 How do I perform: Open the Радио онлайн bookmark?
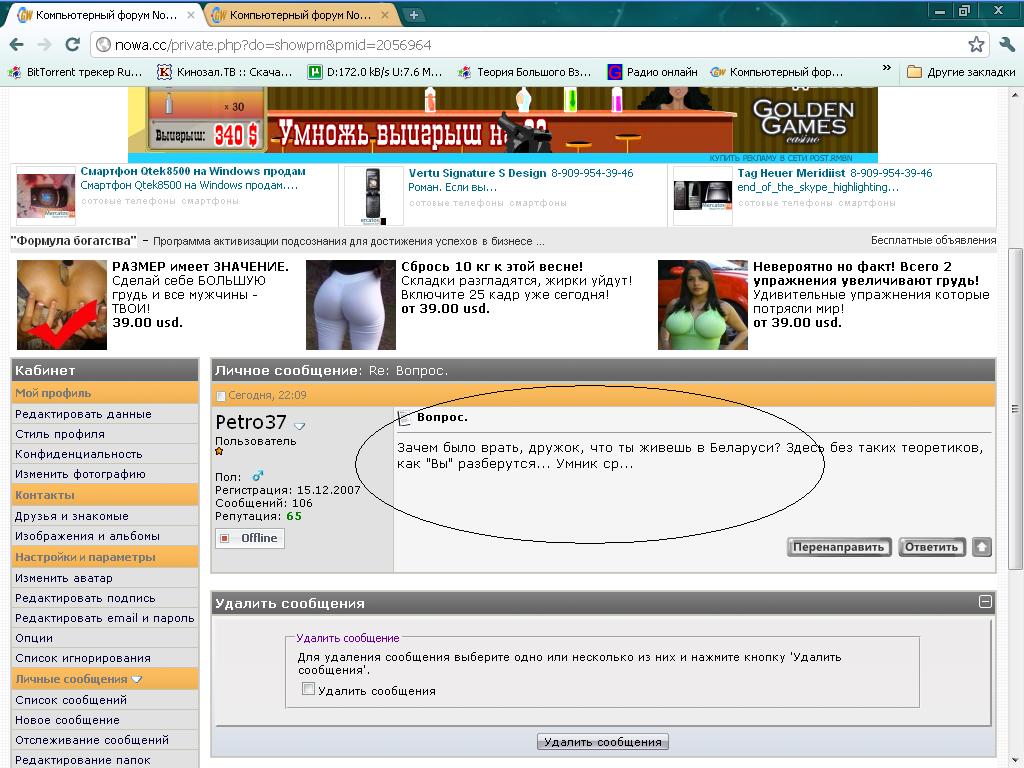tap(652, 72)
